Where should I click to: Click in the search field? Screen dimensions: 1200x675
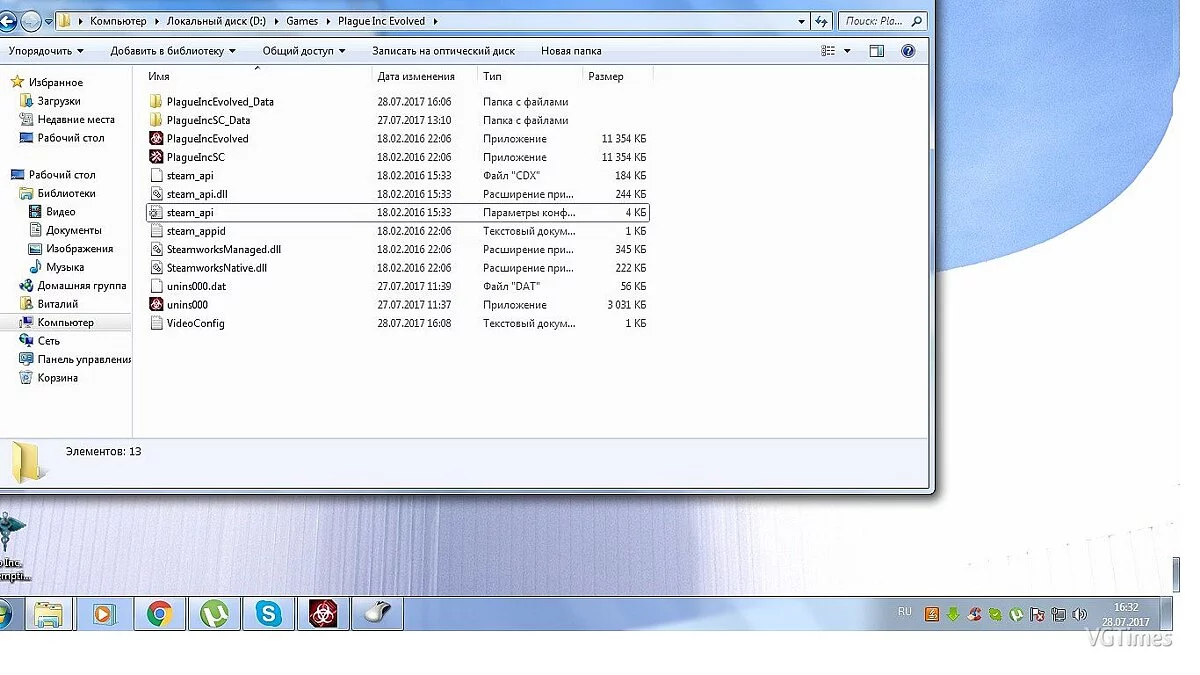point(873,21)
